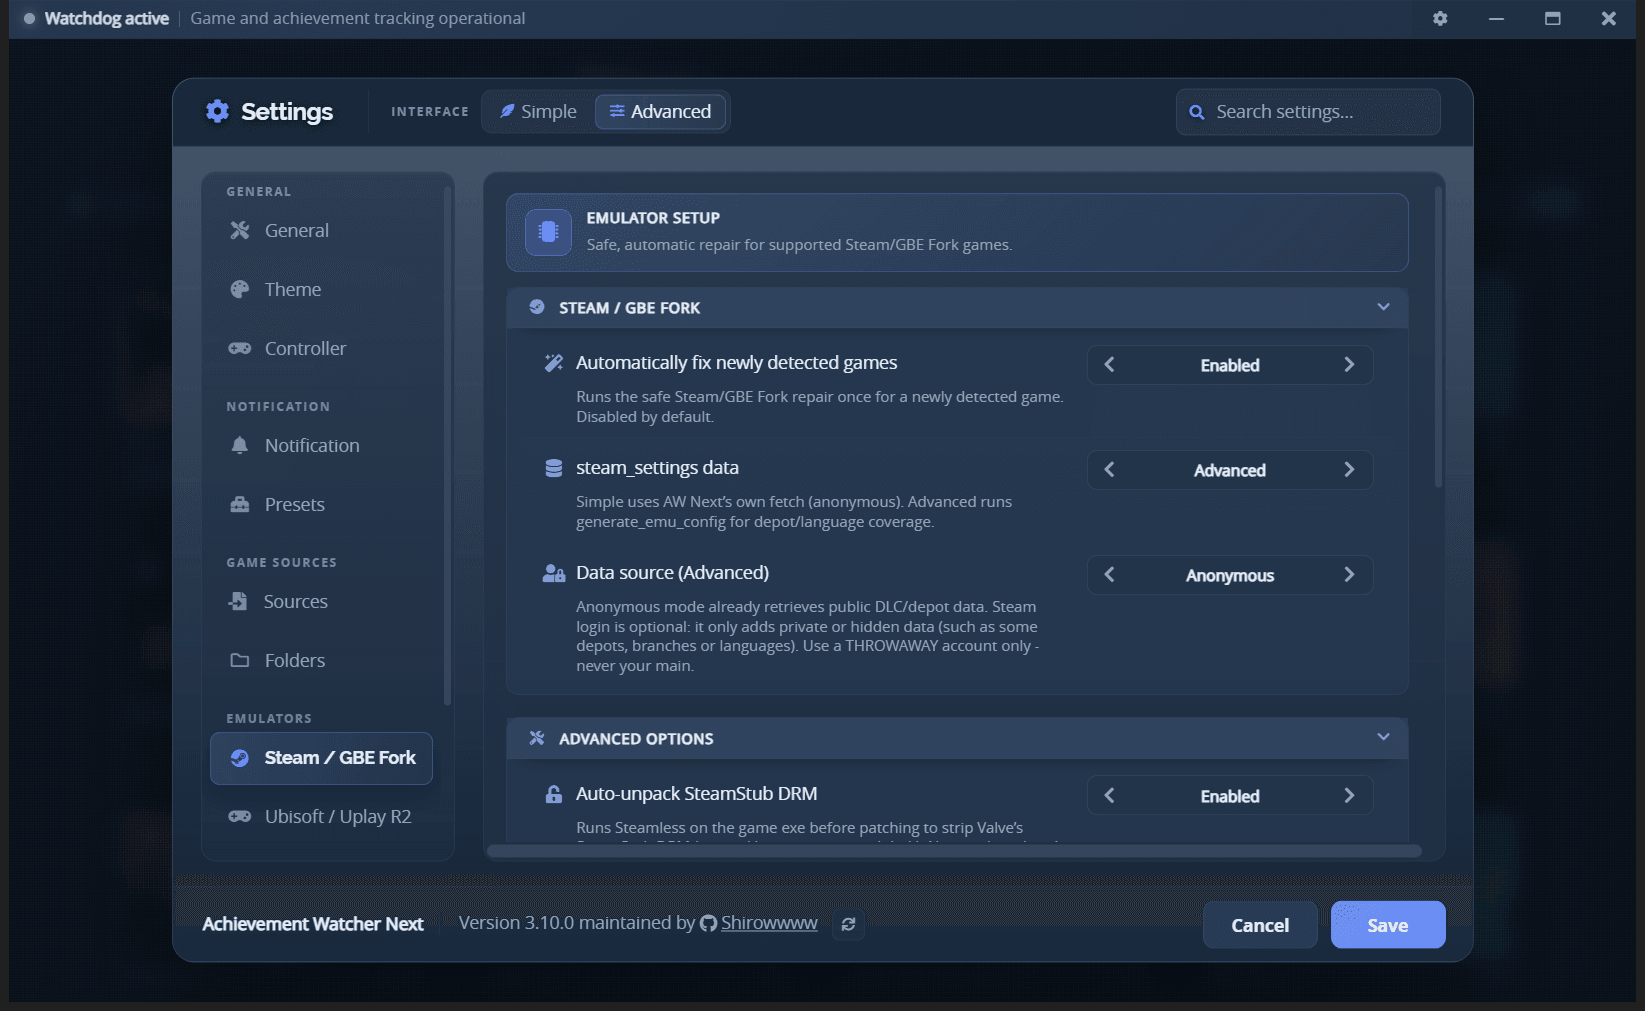Screen dimensions: 1645x1011
Task: Click the Anonymous data source value
Action: point(1230,576)
